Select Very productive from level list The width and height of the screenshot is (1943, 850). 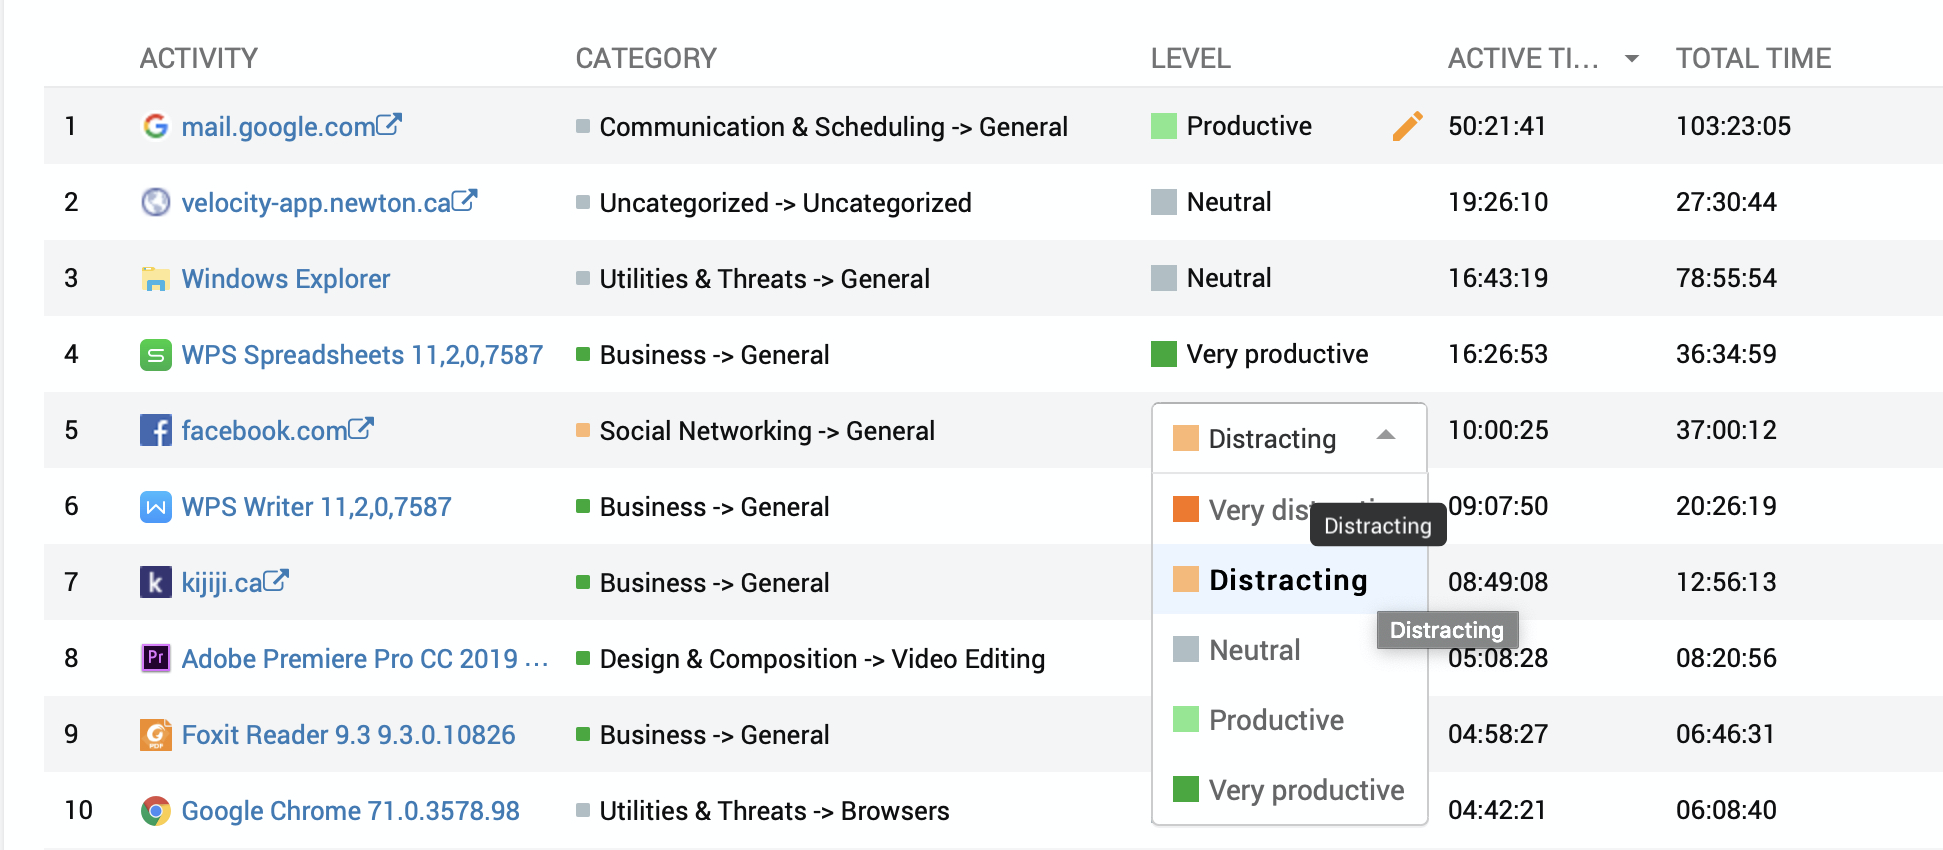(x=1305, y=790)
